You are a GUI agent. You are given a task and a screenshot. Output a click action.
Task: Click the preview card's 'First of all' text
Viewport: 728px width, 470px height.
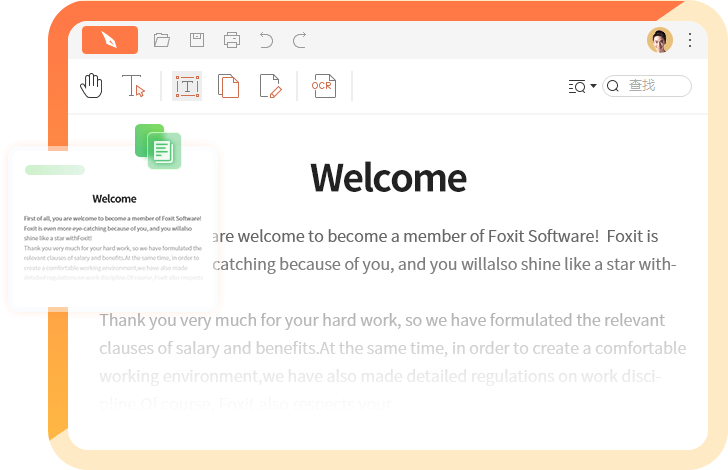tap(112, 218)
